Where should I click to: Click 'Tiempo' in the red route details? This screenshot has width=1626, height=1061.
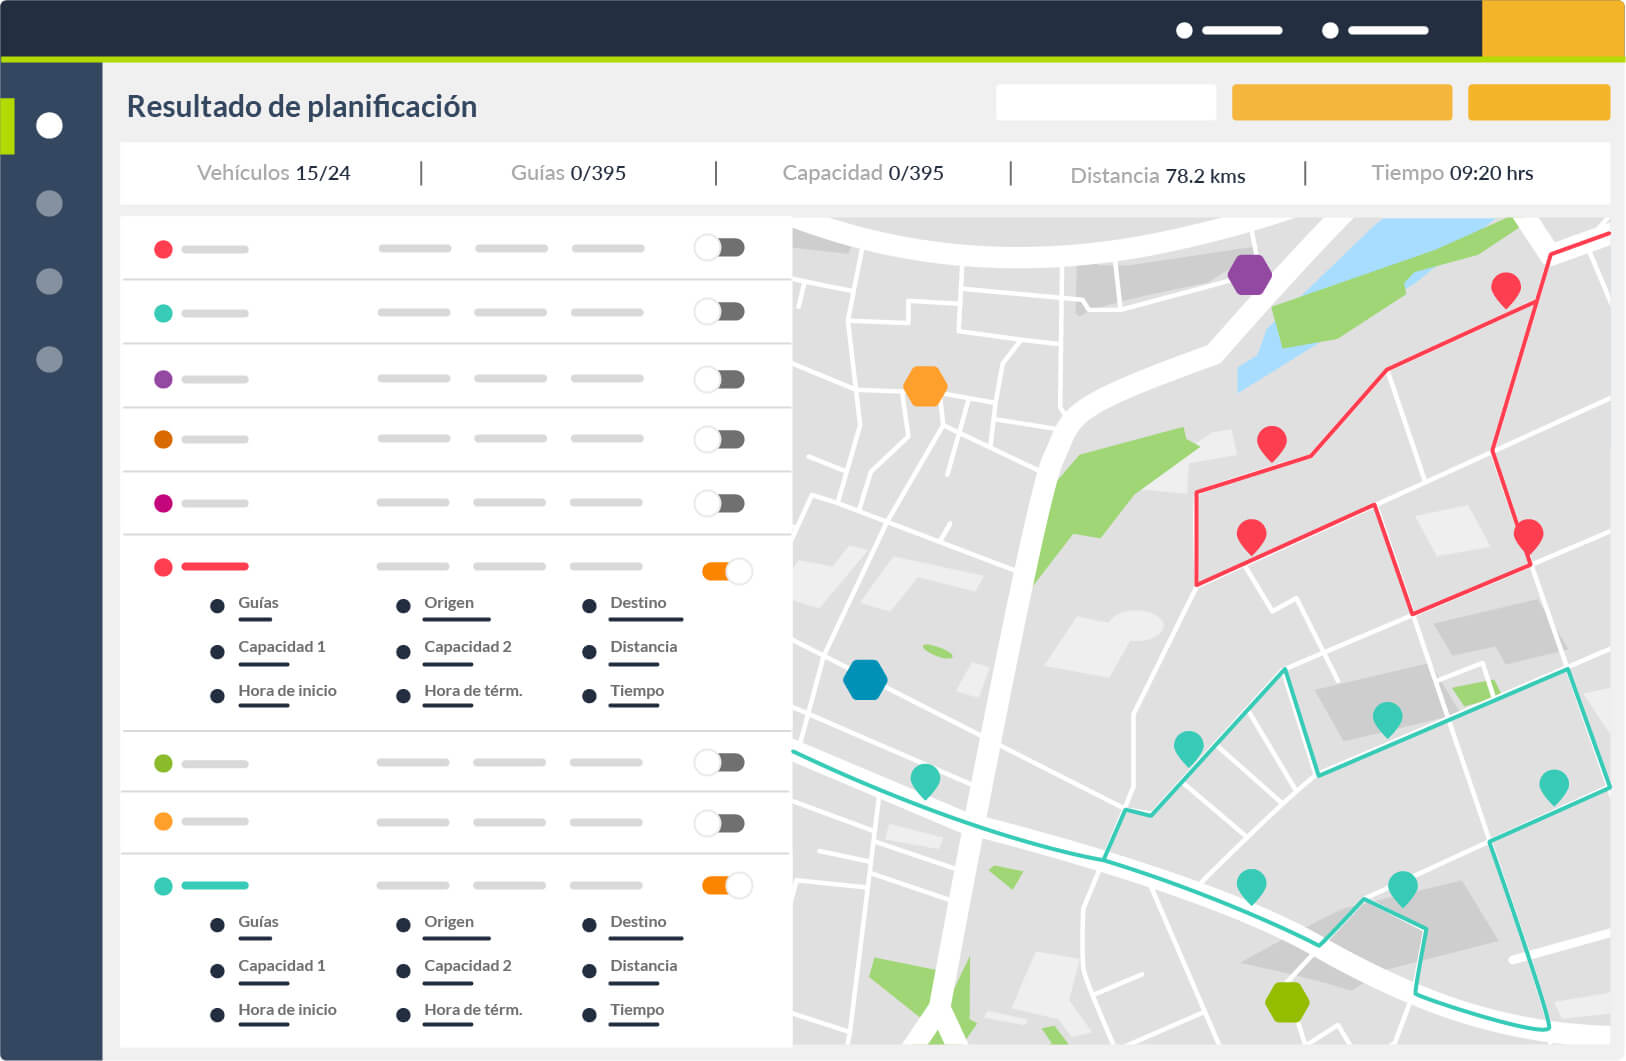point(637,691)
